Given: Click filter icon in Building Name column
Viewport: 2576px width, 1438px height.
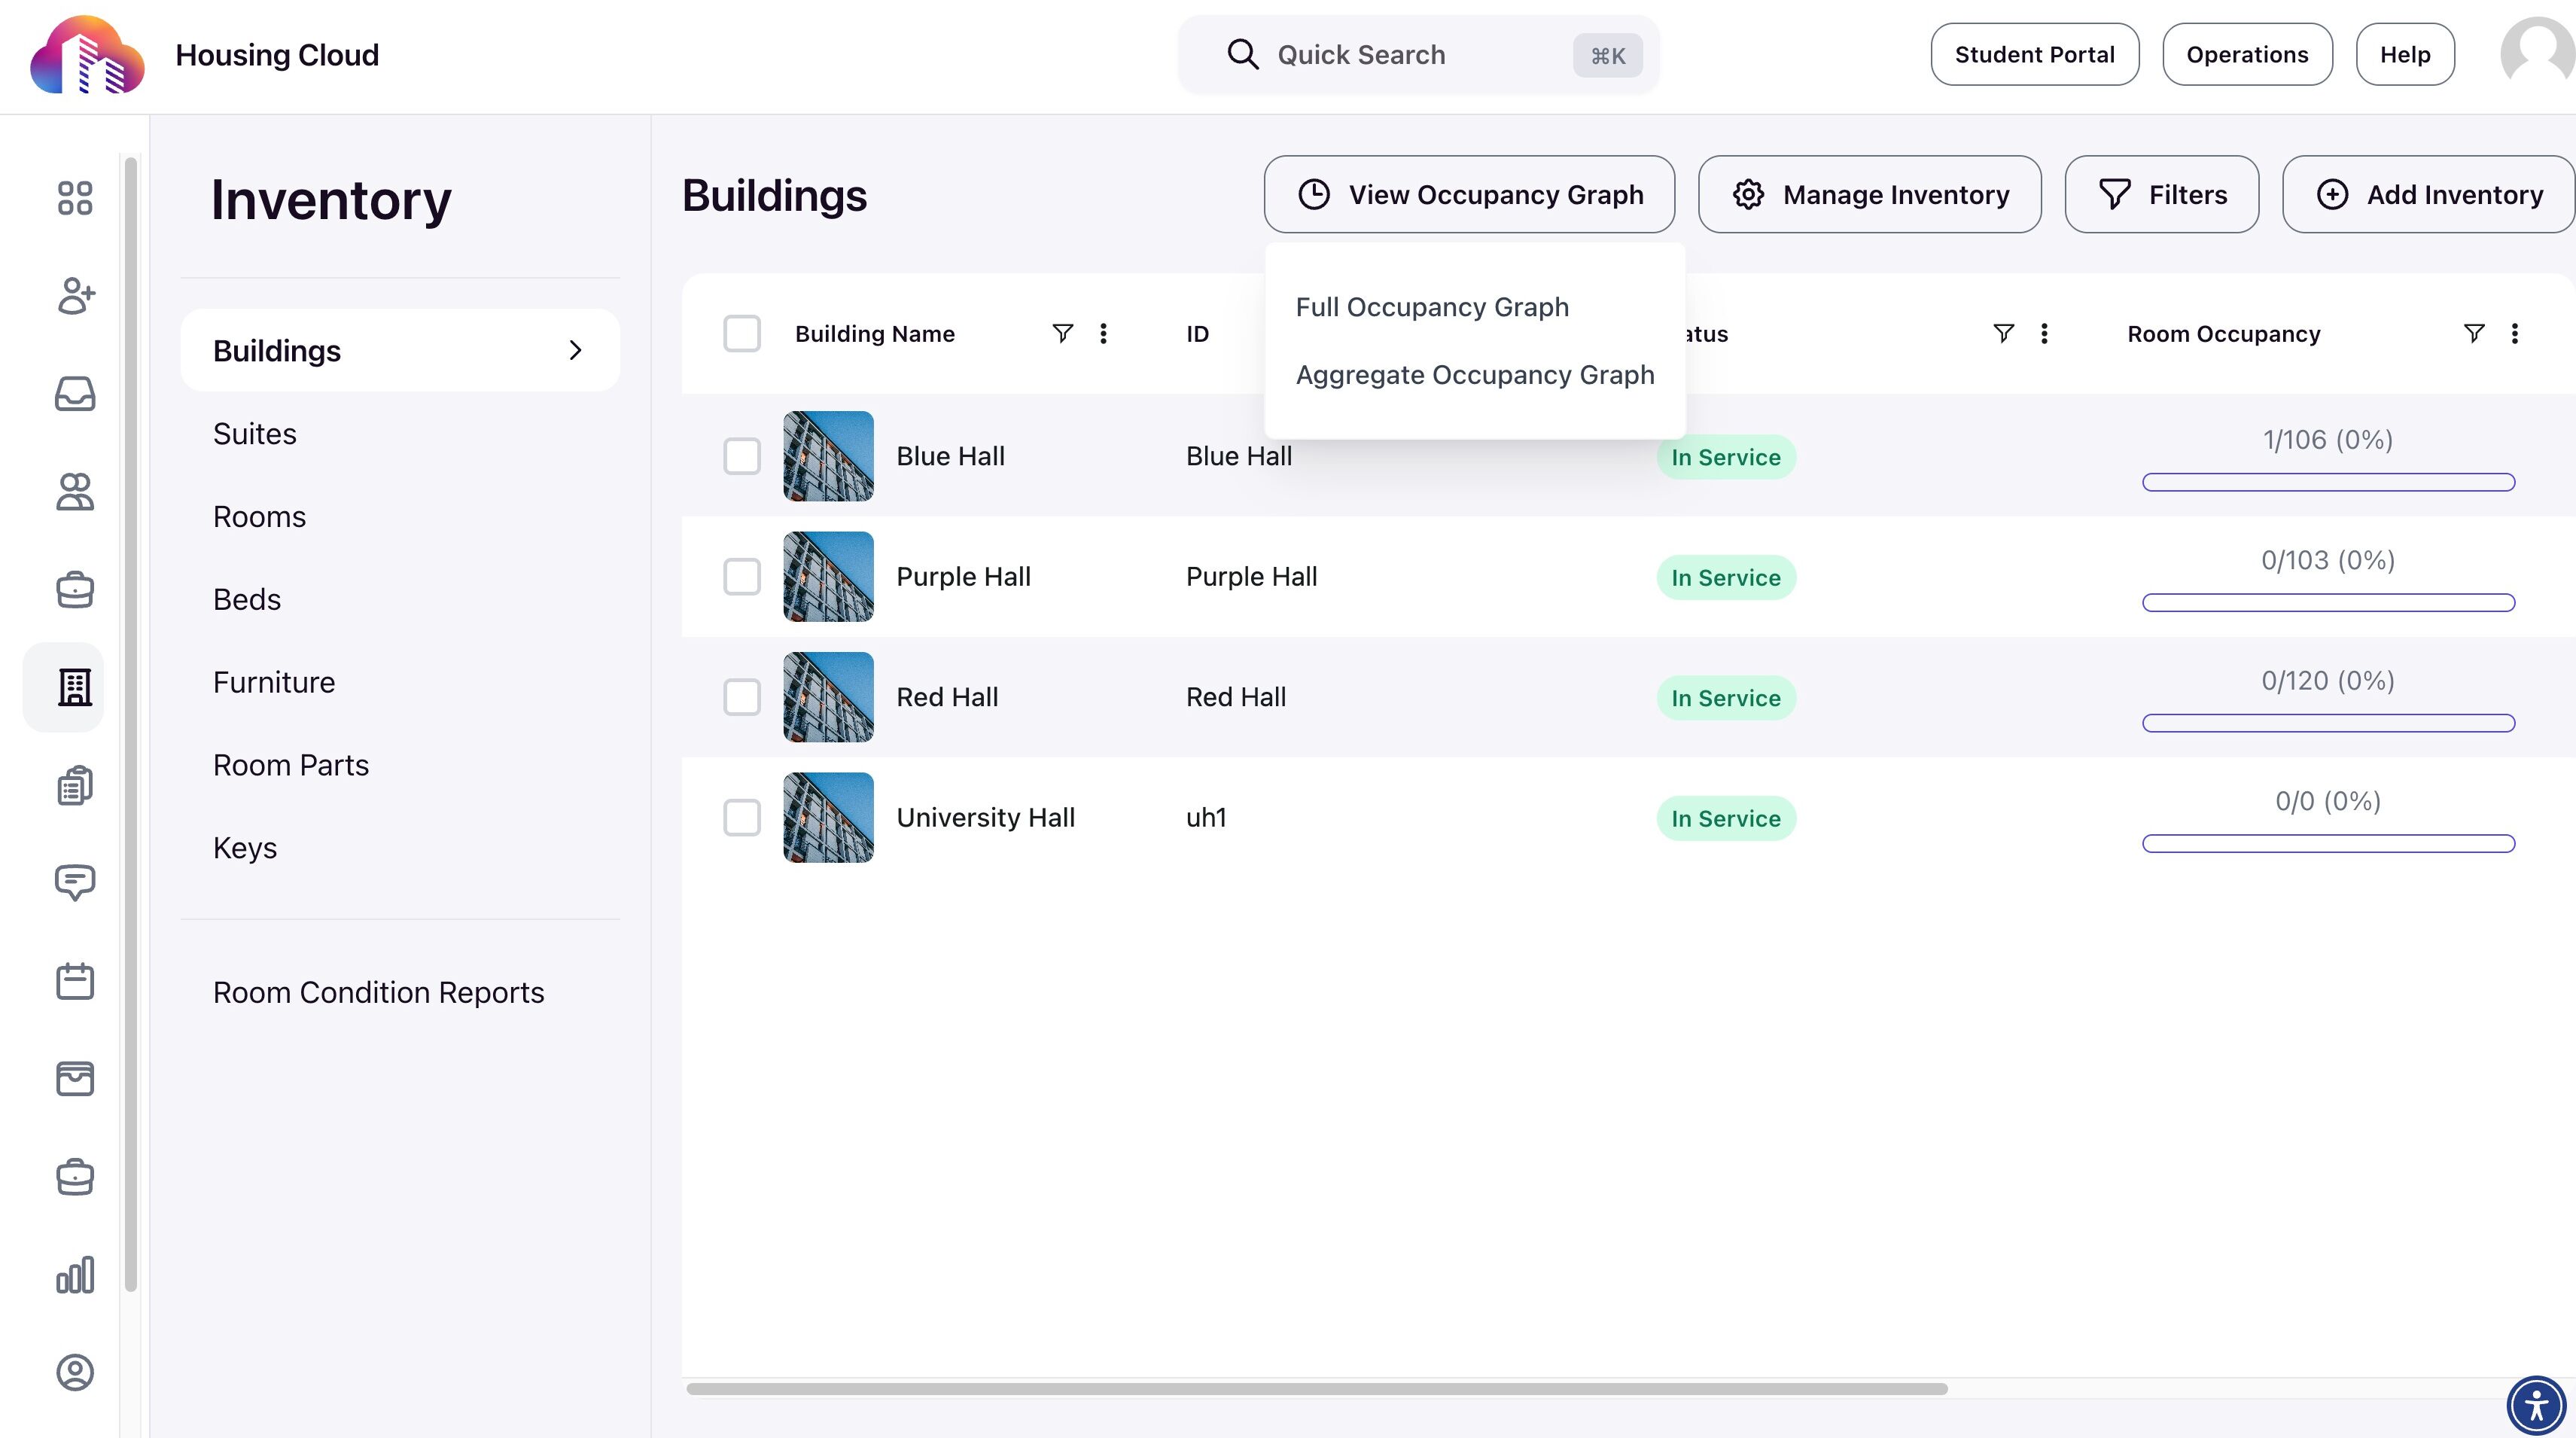Looking at the screenshot, I should point(1062,333).
